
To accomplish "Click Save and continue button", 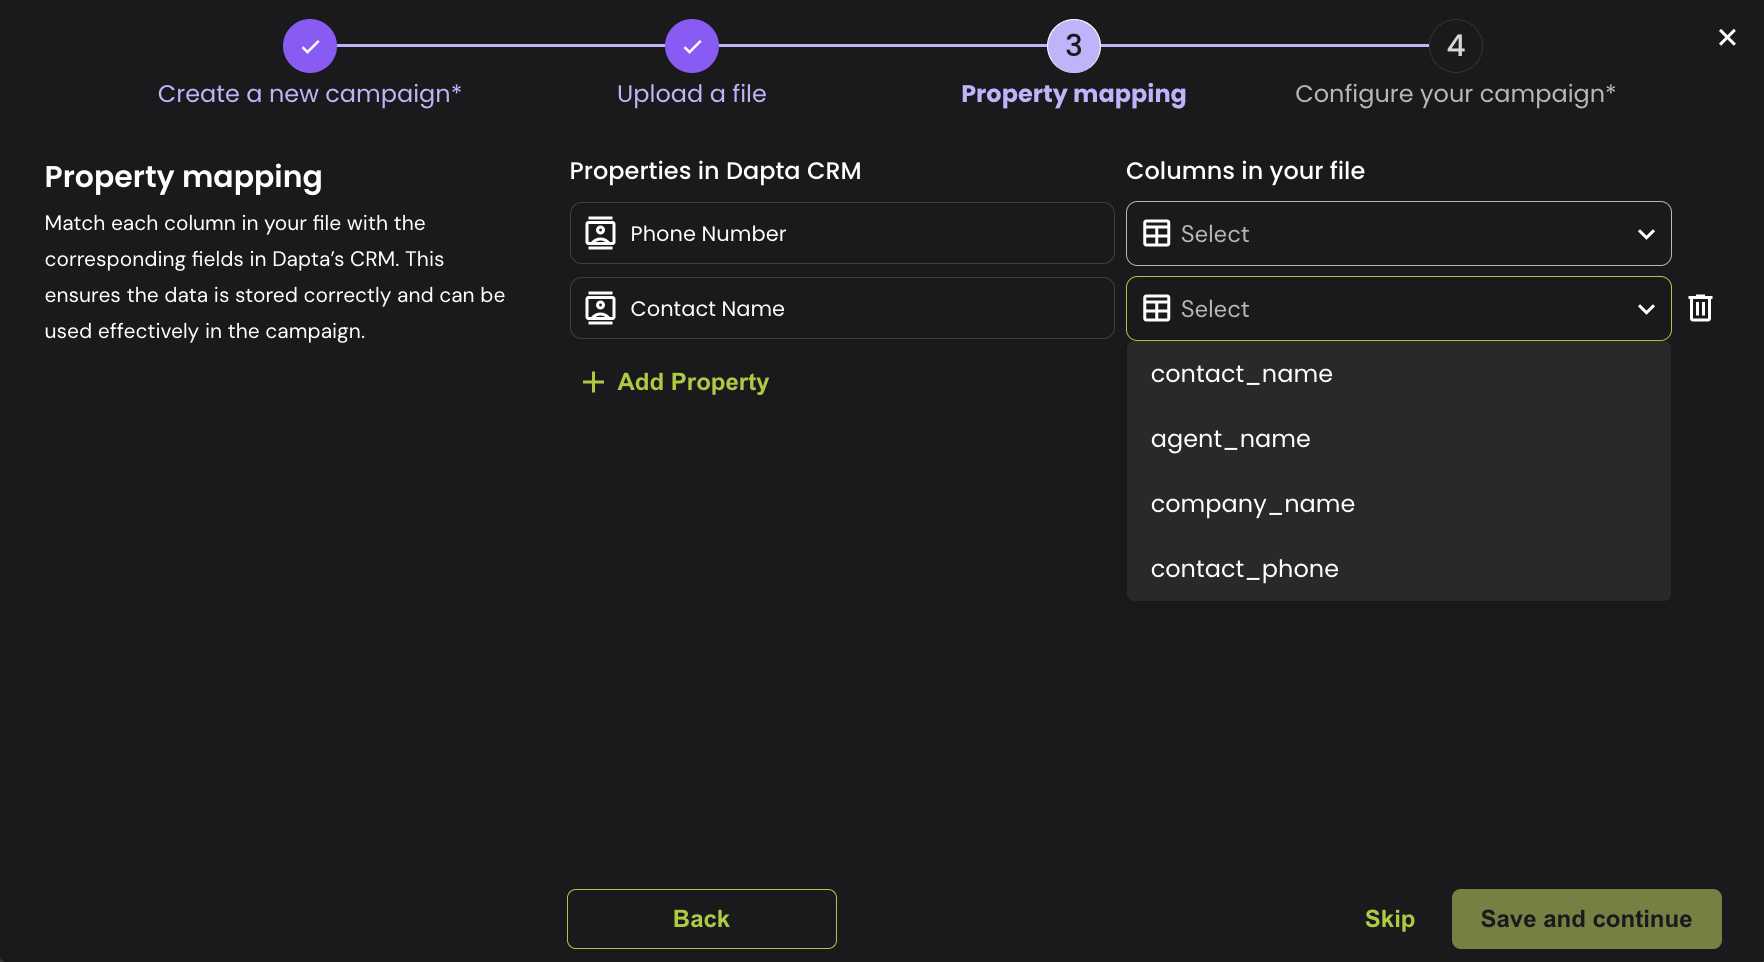I will coord(1586,919).
